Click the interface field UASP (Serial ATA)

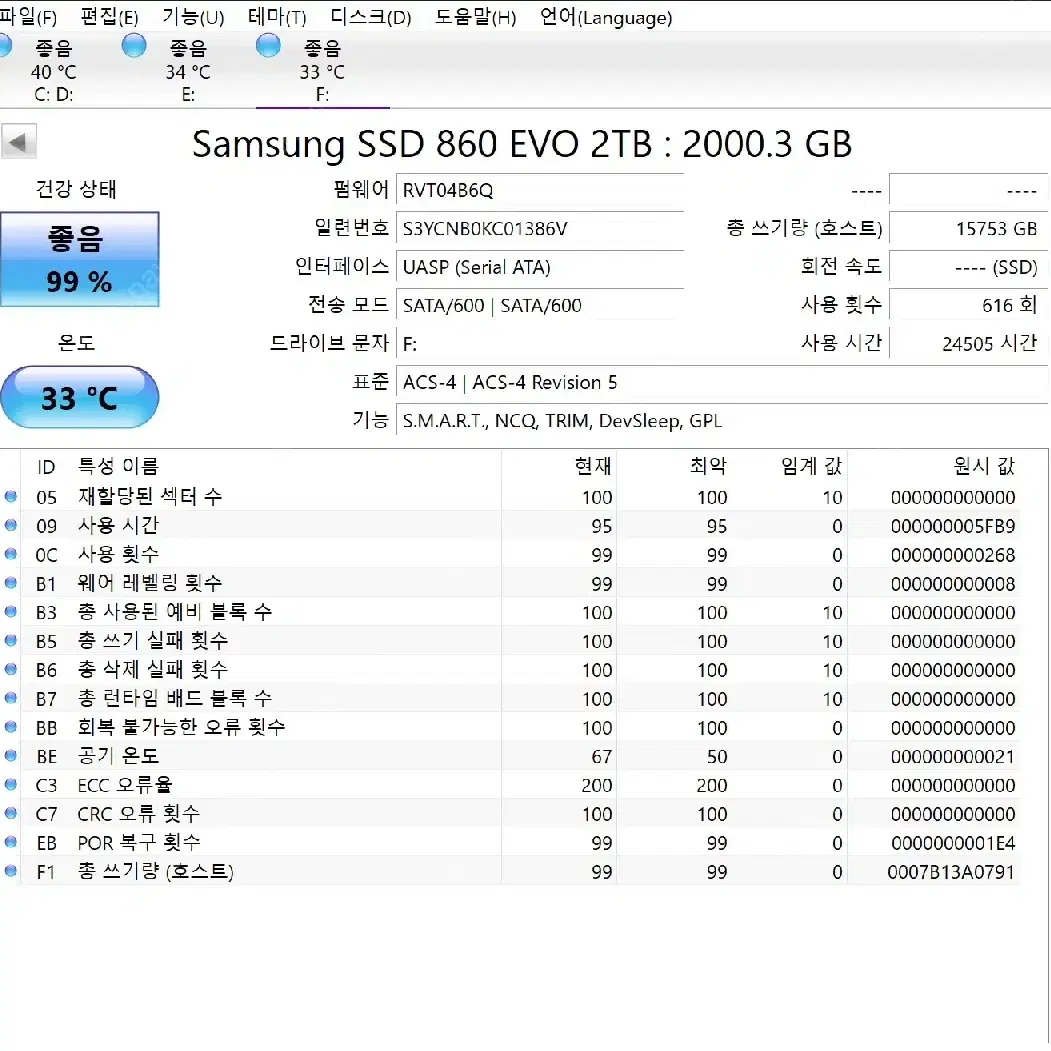click(540, 267)
